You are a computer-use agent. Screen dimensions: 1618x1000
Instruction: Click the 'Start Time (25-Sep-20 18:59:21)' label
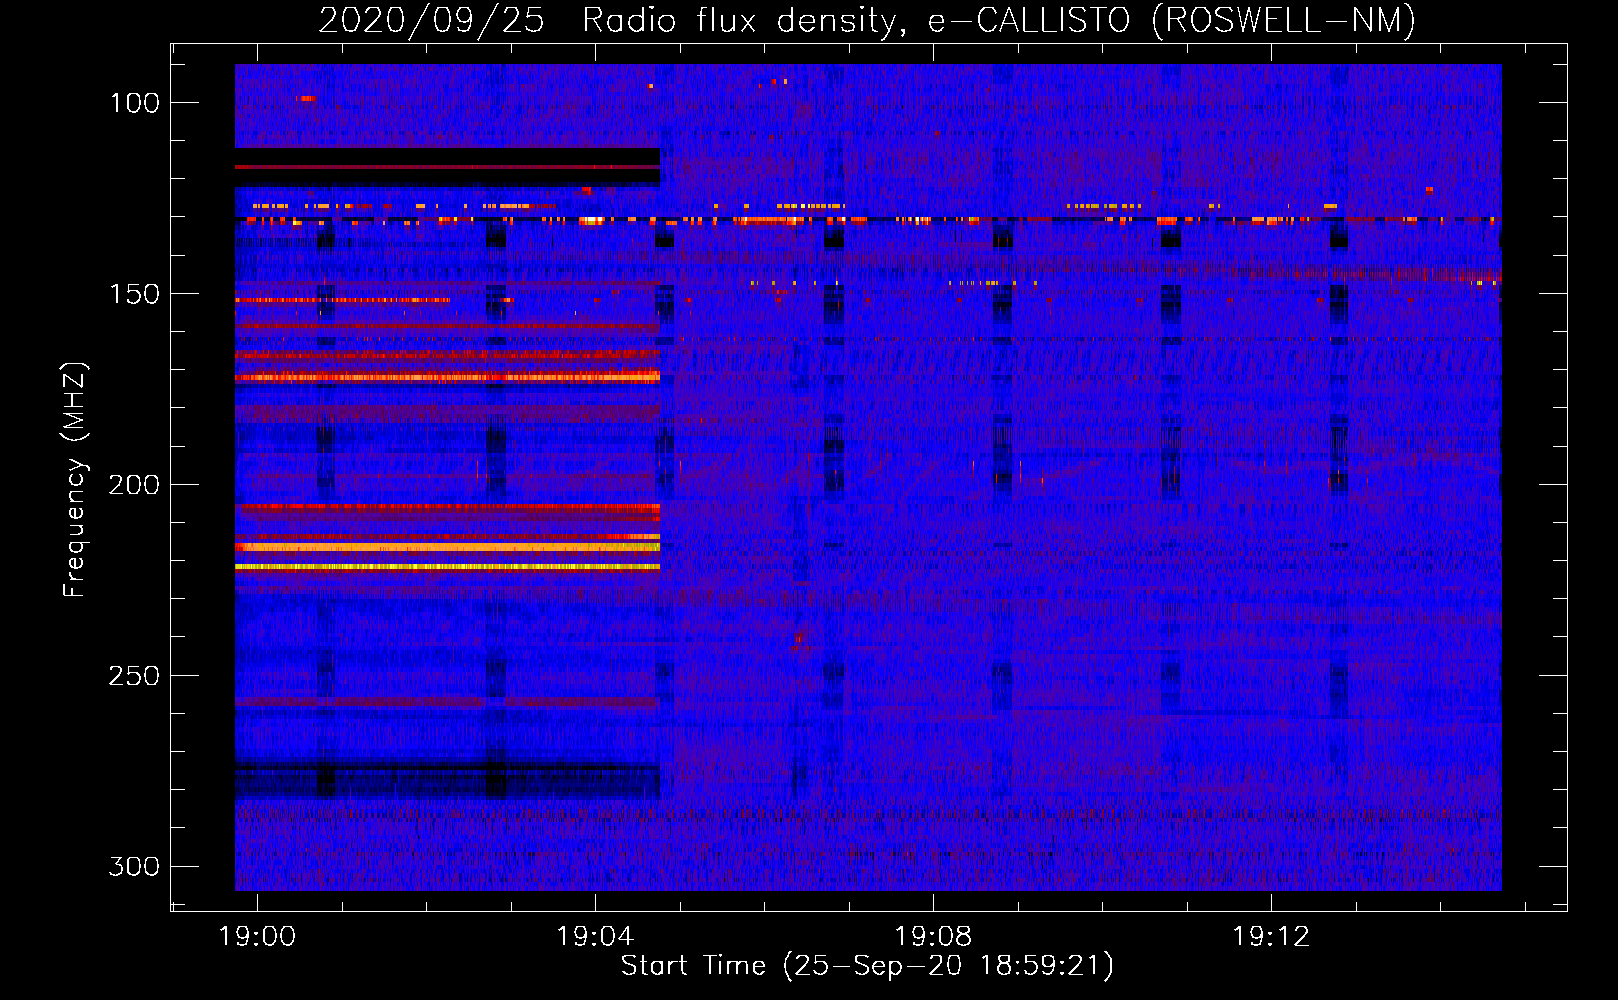[x=867, y=966]
